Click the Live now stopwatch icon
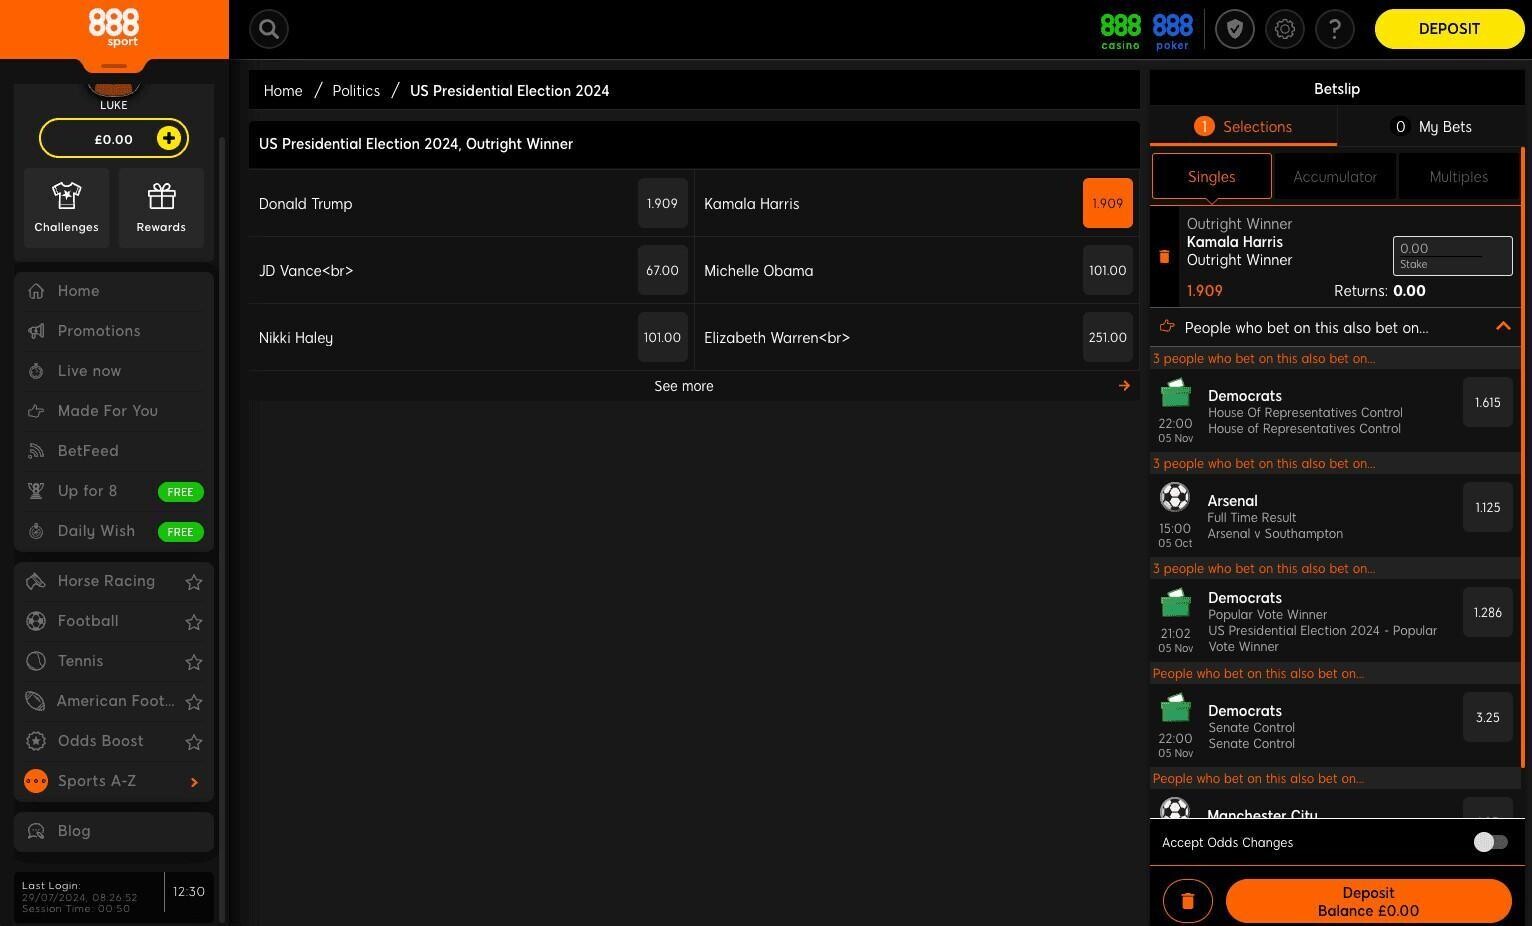This screenshot has width=1532, height=926. 36,371
